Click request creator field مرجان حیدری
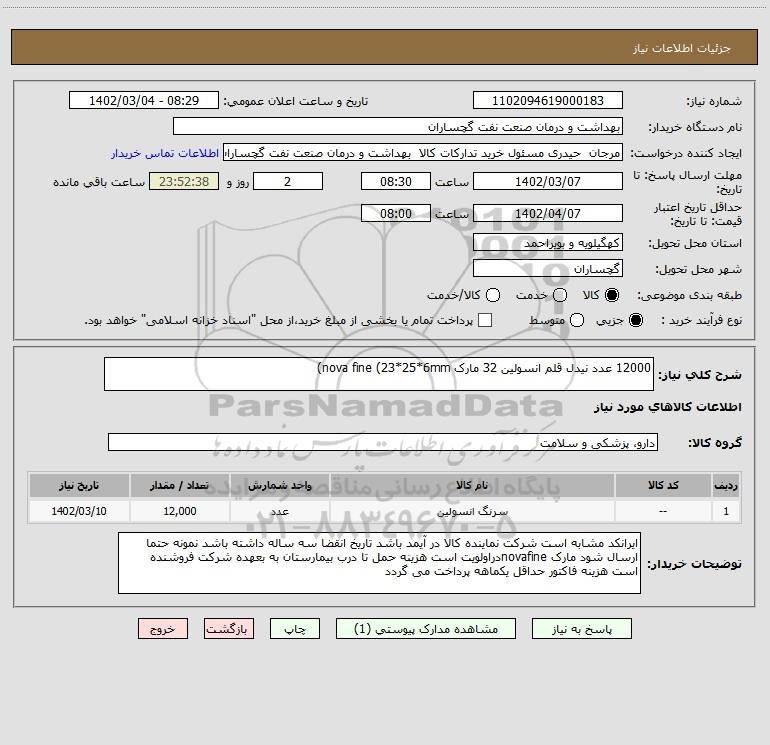This screenshot has width=770, height=745. coord(423,152)
